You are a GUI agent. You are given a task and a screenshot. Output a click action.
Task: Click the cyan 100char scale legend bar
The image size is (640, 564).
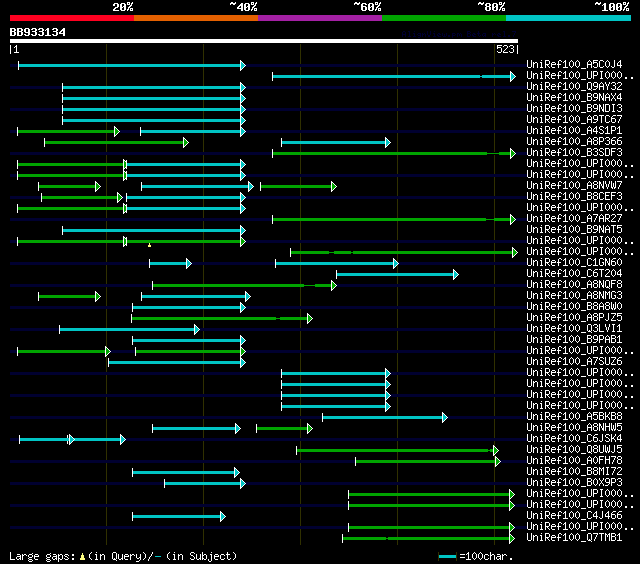tap(447, 556)
